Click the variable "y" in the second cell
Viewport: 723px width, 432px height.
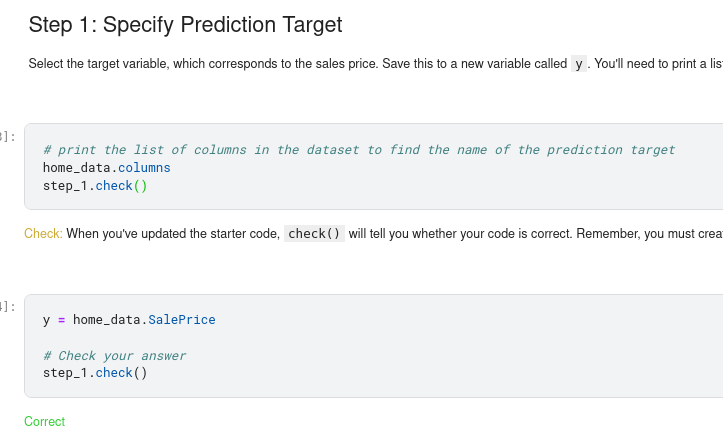click(x=47, y=320)
